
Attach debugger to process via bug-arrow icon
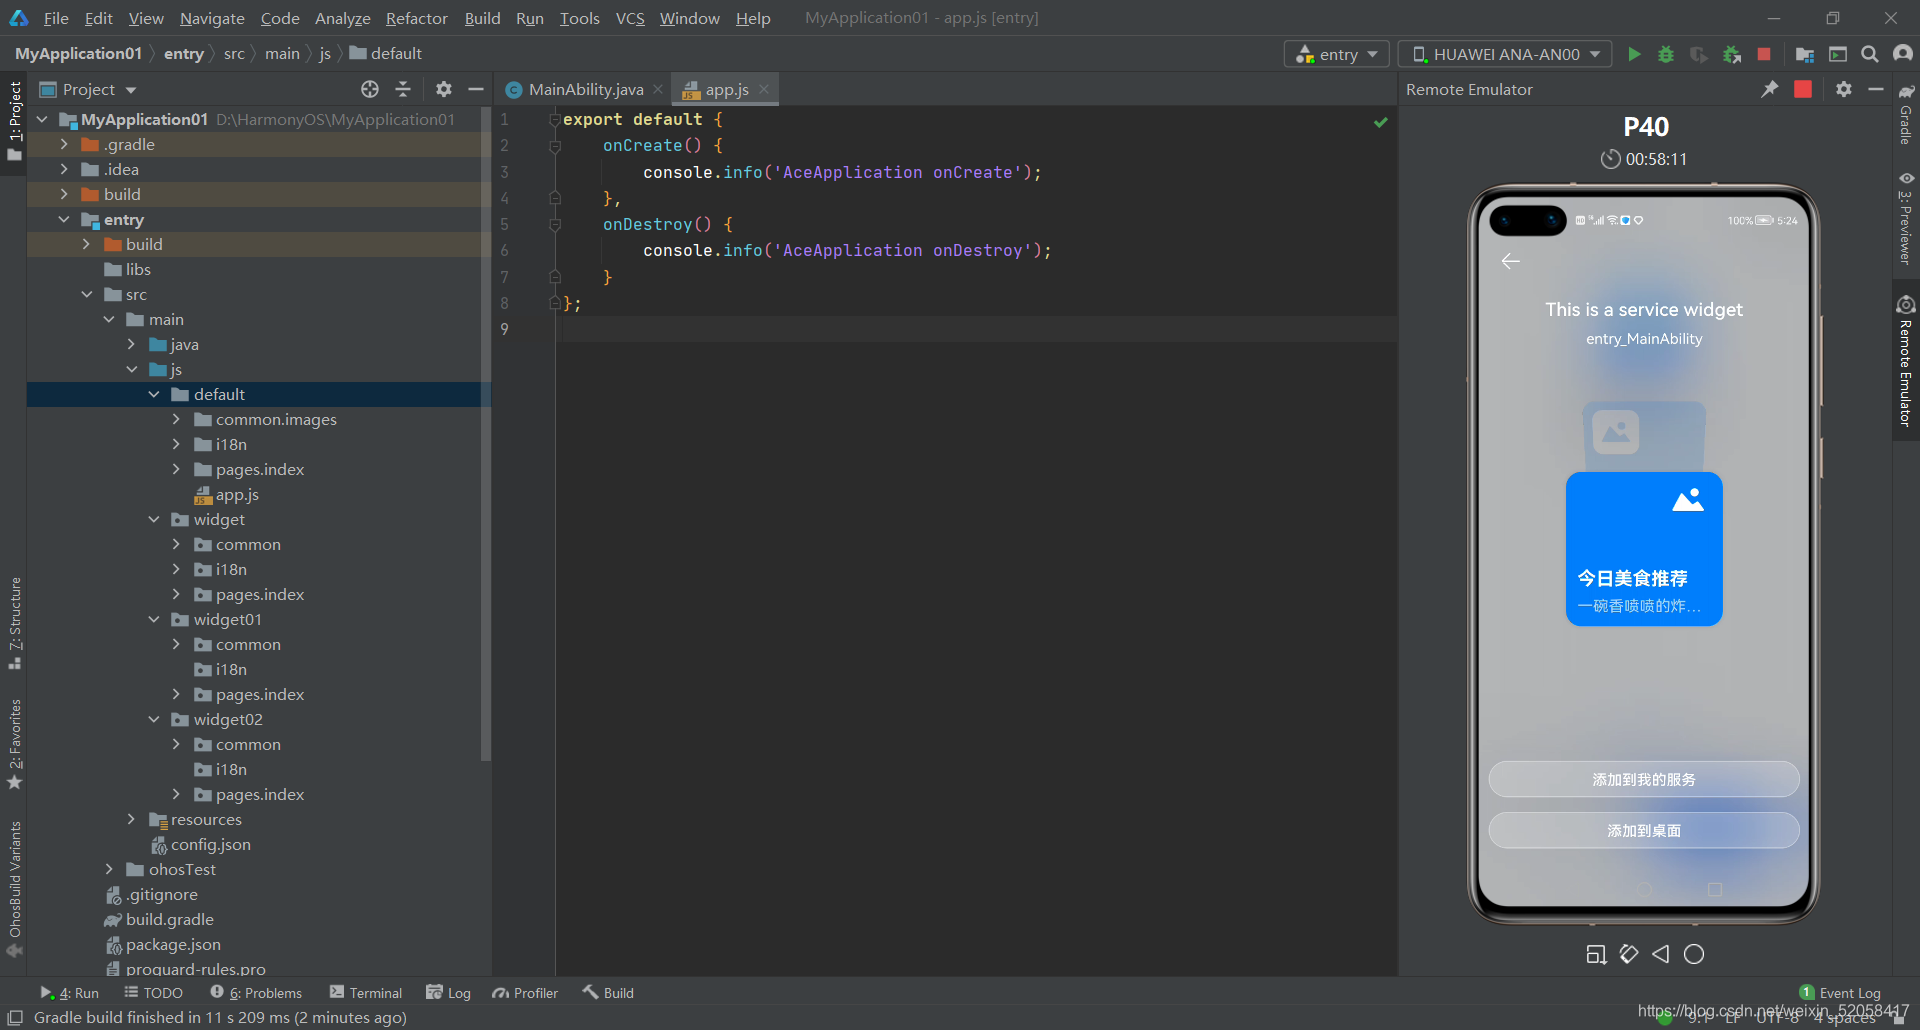[x=1732, y=54]
